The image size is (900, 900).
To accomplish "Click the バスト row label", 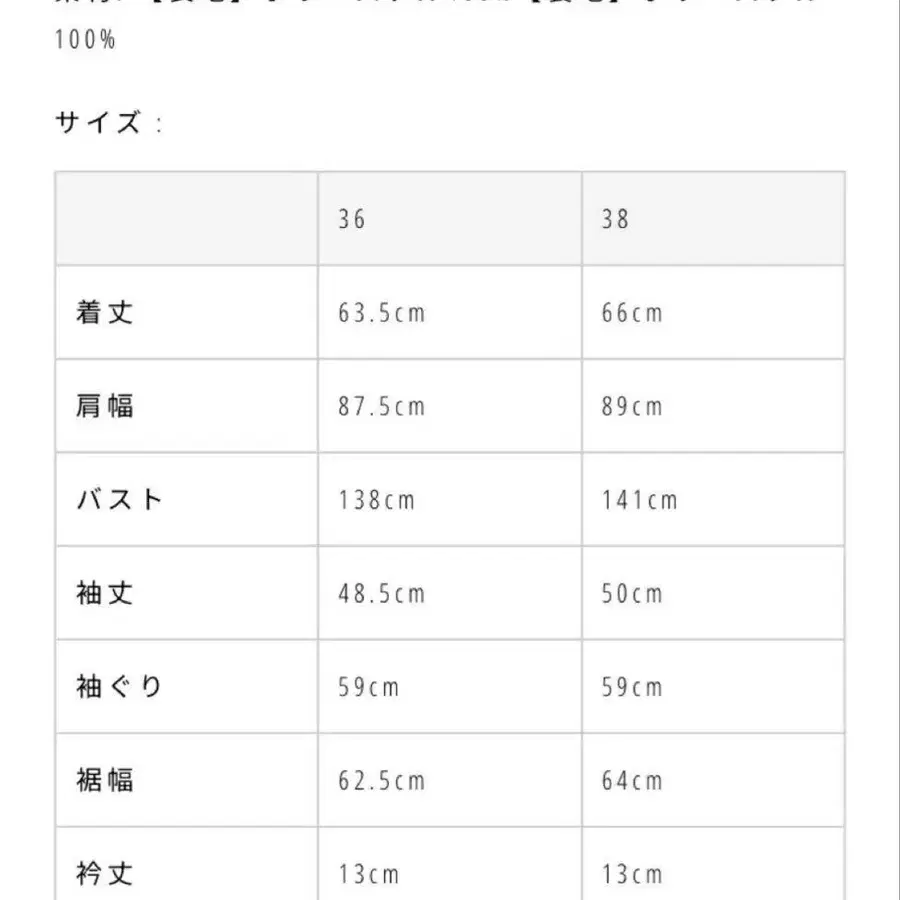I will point(119,500).
